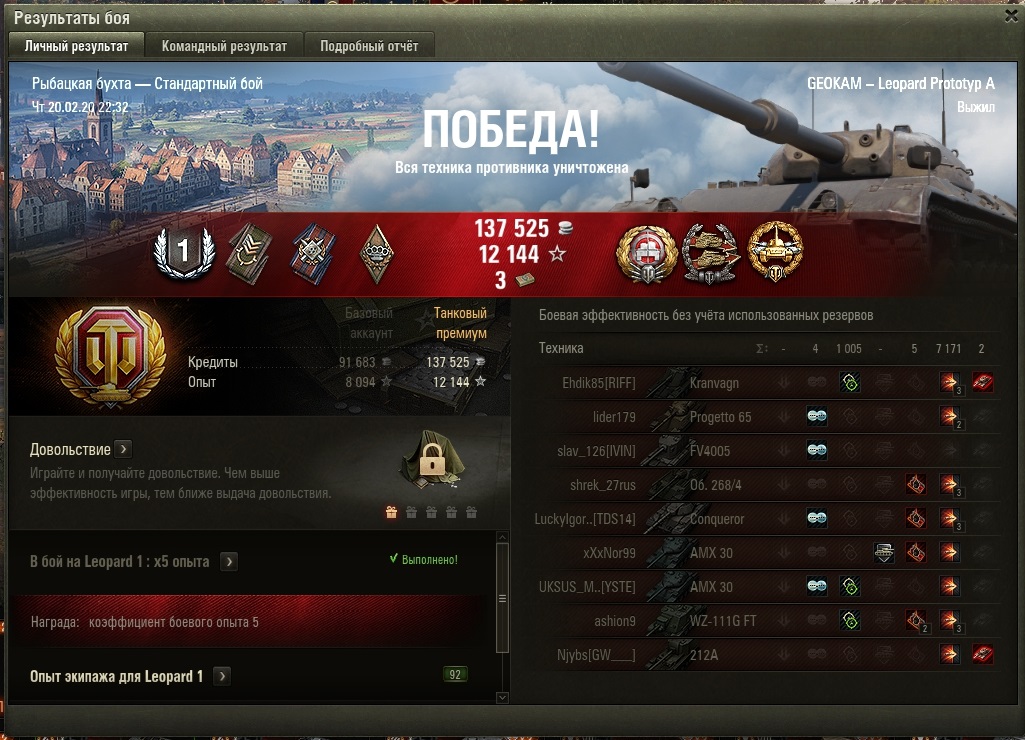Click premium account laurel emblem

click(x=110, y=356)
